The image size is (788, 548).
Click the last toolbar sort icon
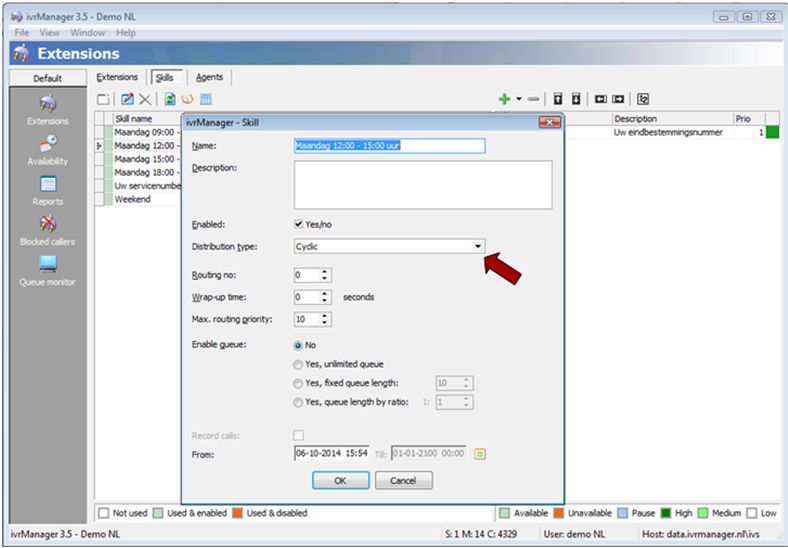[x=643, y=99]
